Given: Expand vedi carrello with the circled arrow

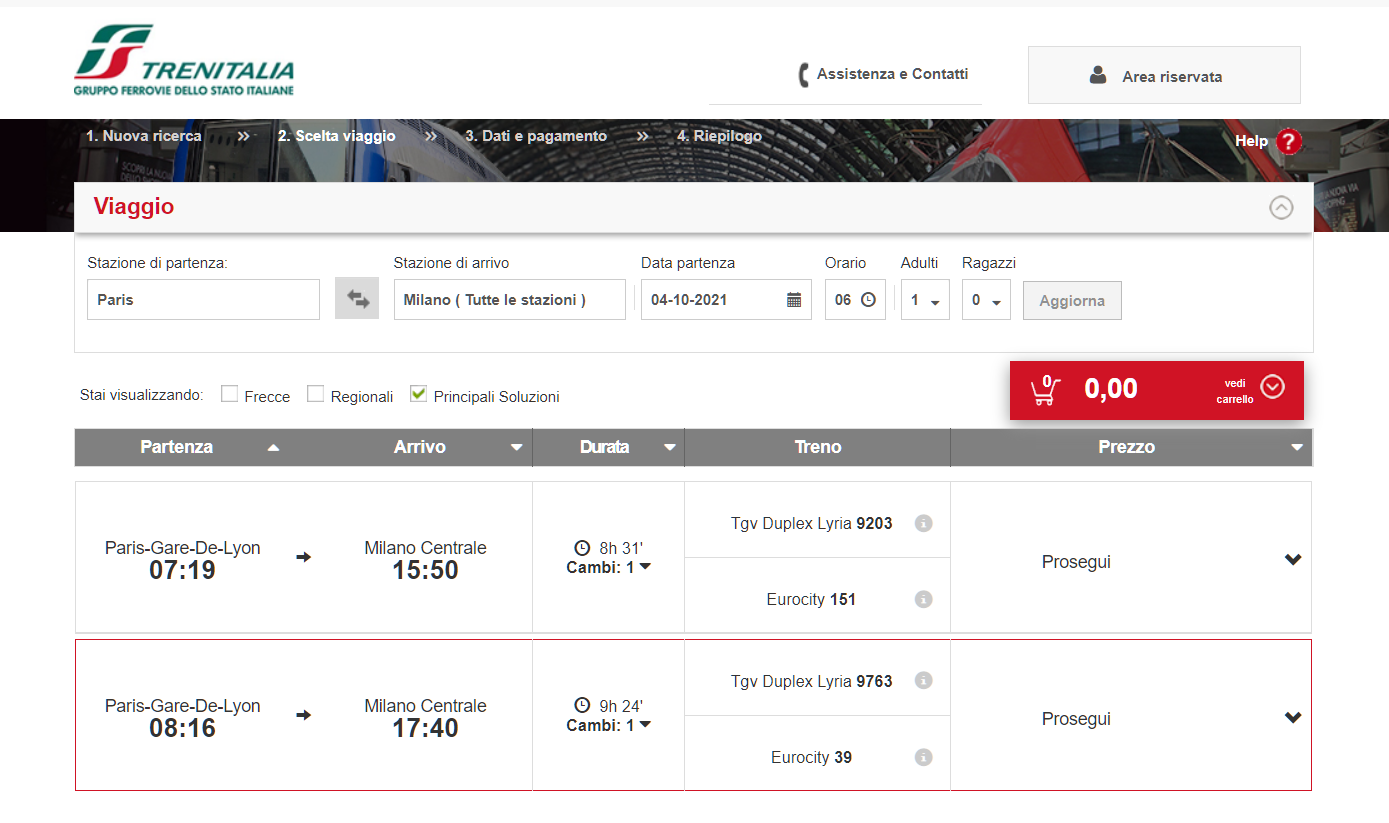Looking at the screenshot, I should (x=1272, y=387).
